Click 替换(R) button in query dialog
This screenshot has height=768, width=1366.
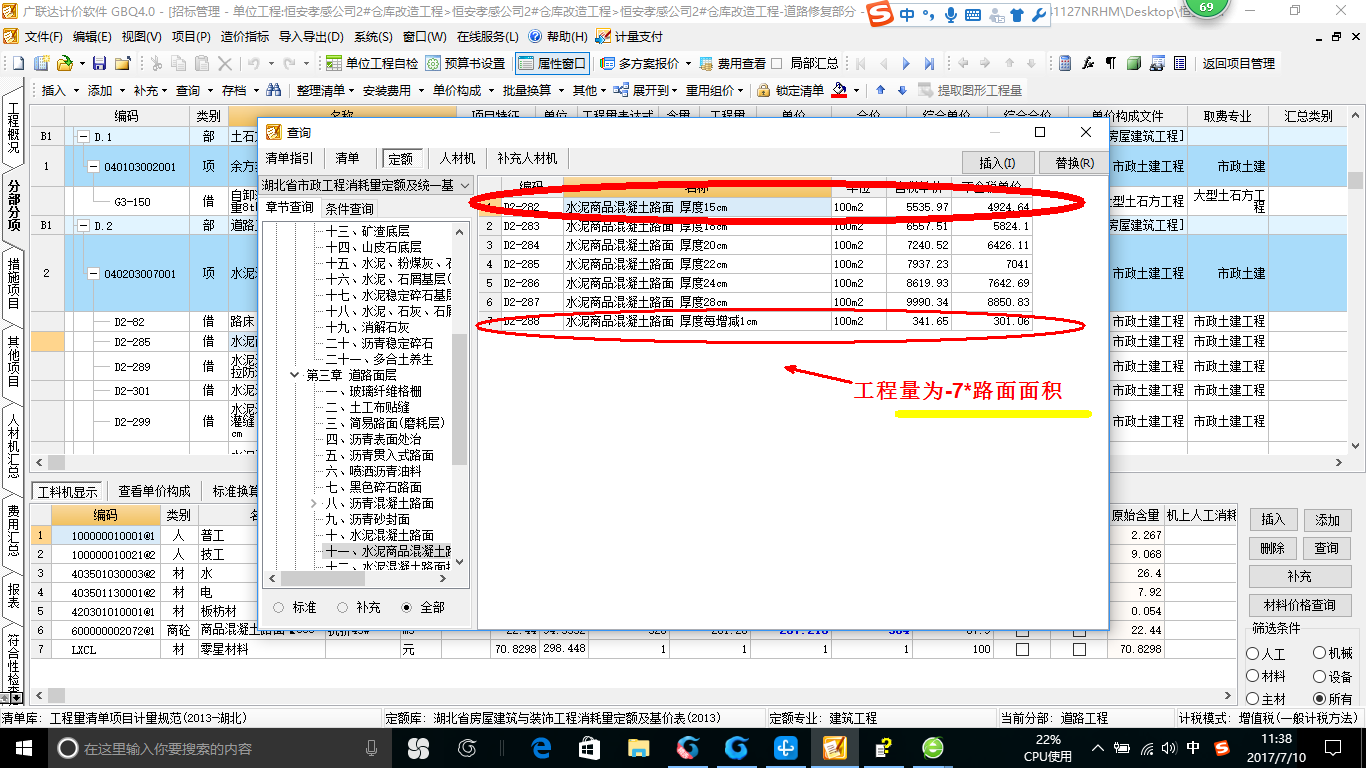click(x=1074, y=162)
